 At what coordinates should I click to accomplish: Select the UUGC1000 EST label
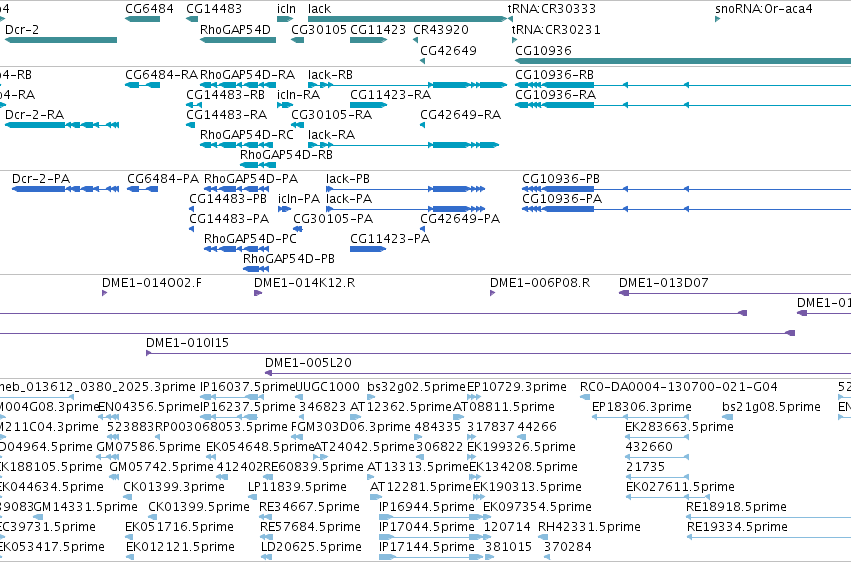pyautogui.click(x=327, y=387)
